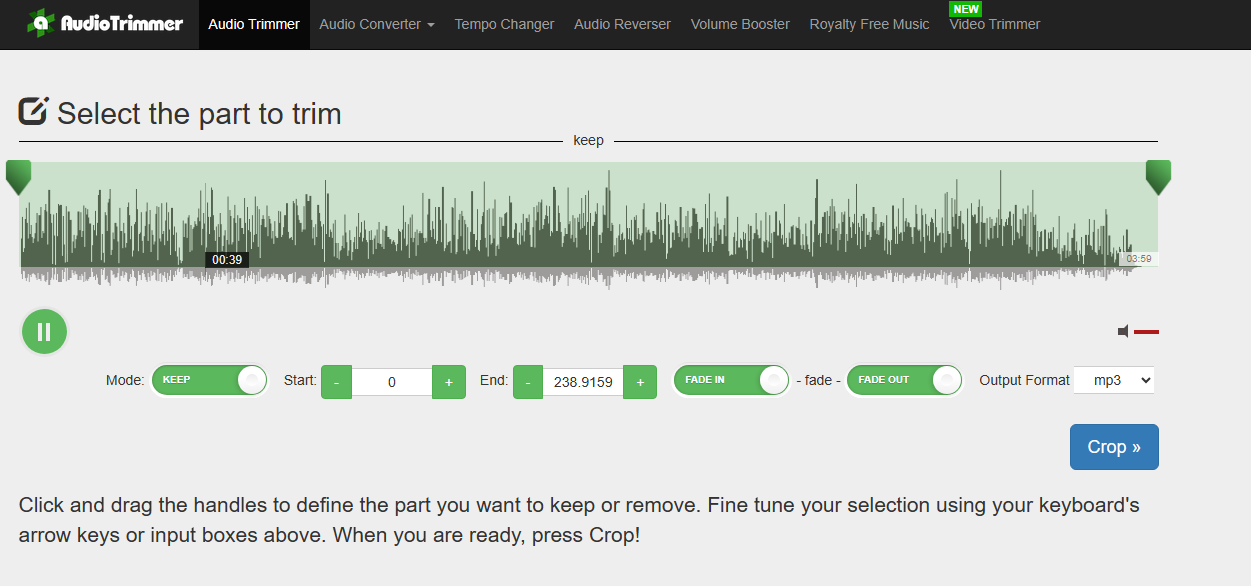Expand the Audio Converter dropdown menu

pyautogui.click(x=377, y=24)
